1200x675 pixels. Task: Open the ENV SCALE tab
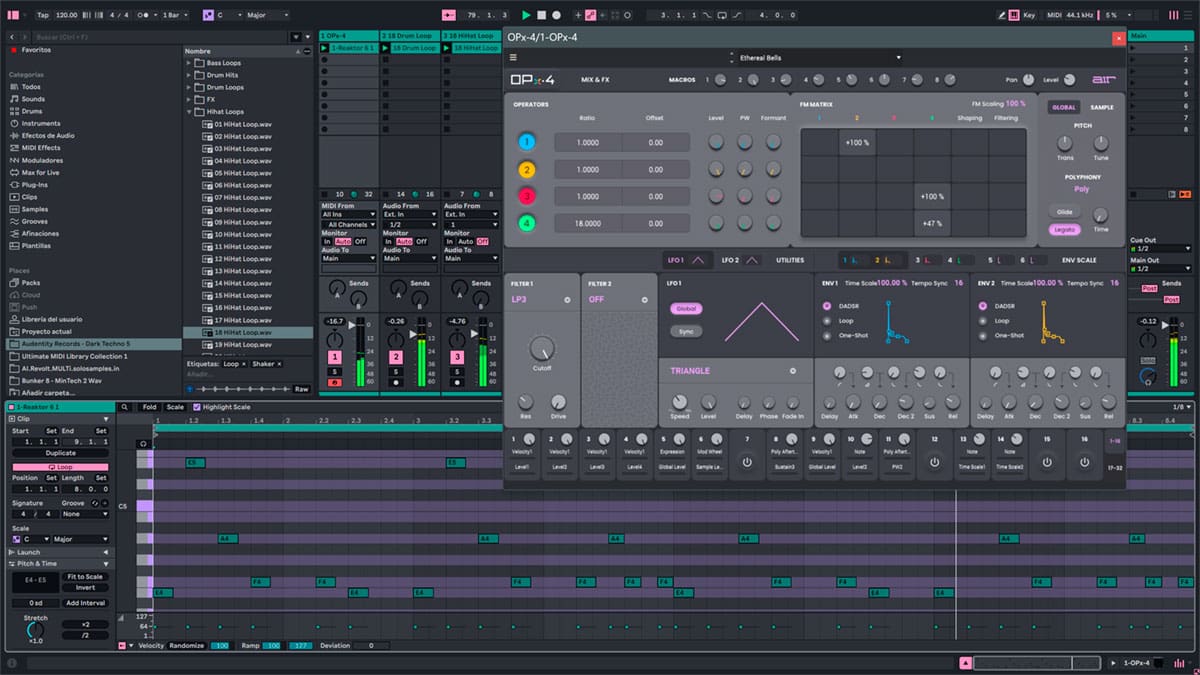click(x=1079, y=260)
